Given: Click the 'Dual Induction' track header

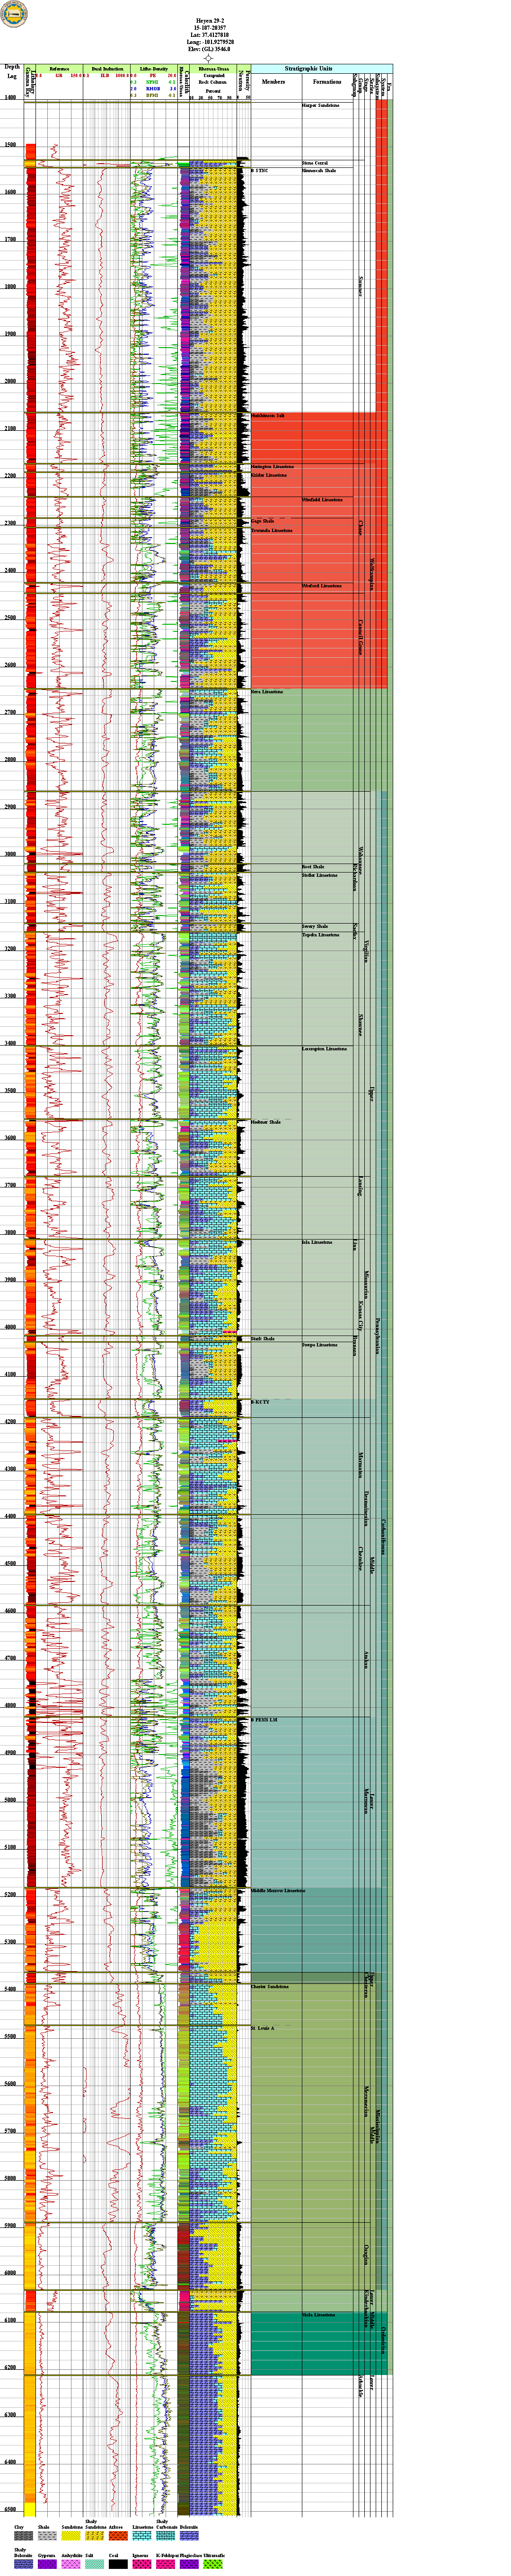Looking at the screenshot, I should coord(107,69).
